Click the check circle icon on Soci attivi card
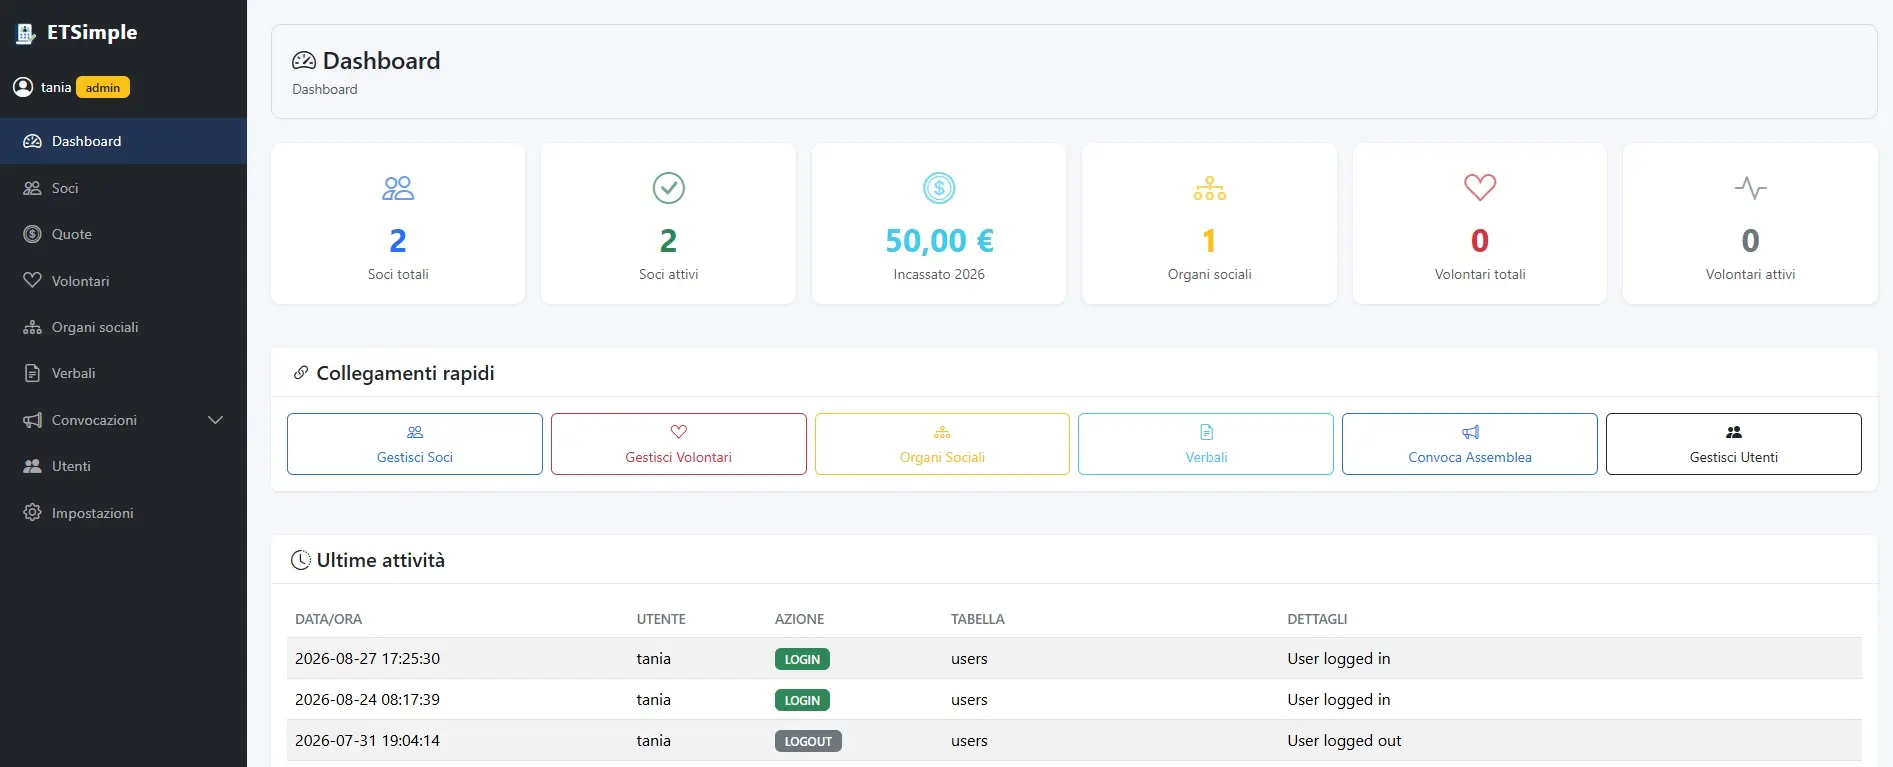The width and height of the screenshot is (1893, 767). tap(669, 188)
